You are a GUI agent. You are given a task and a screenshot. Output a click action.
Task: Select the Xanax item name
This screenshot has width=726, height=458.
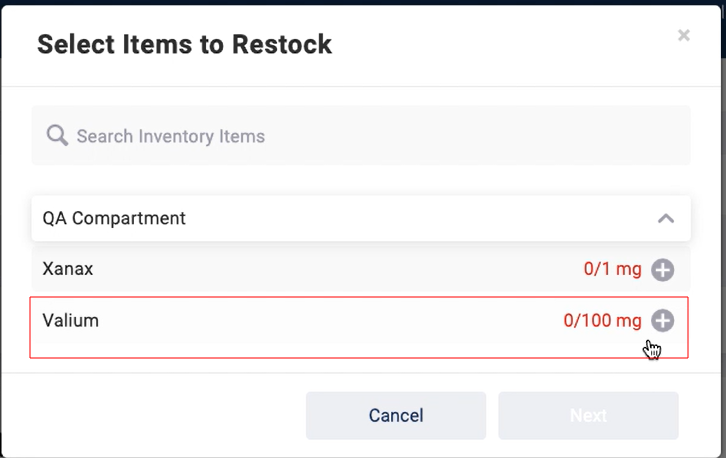[x=68, y=269]
